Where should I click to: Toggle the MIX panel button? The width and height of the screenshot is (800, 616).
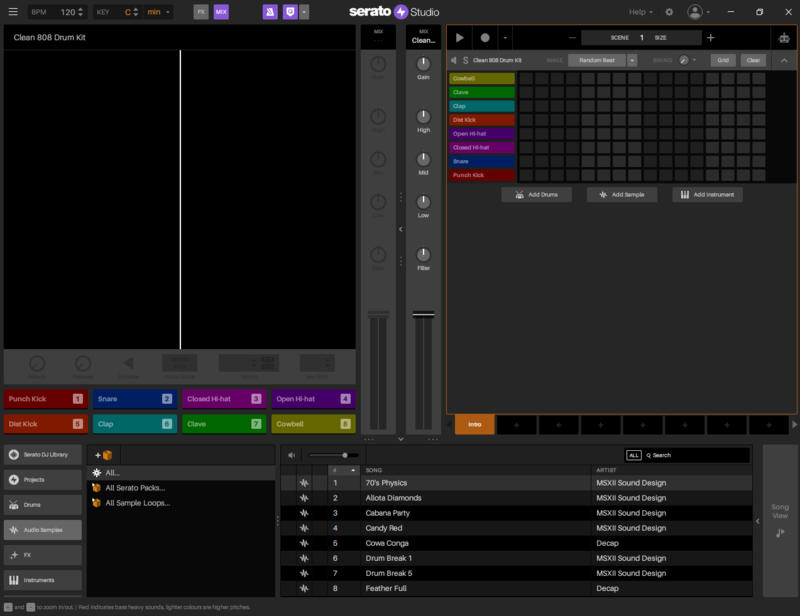(221, 12)
